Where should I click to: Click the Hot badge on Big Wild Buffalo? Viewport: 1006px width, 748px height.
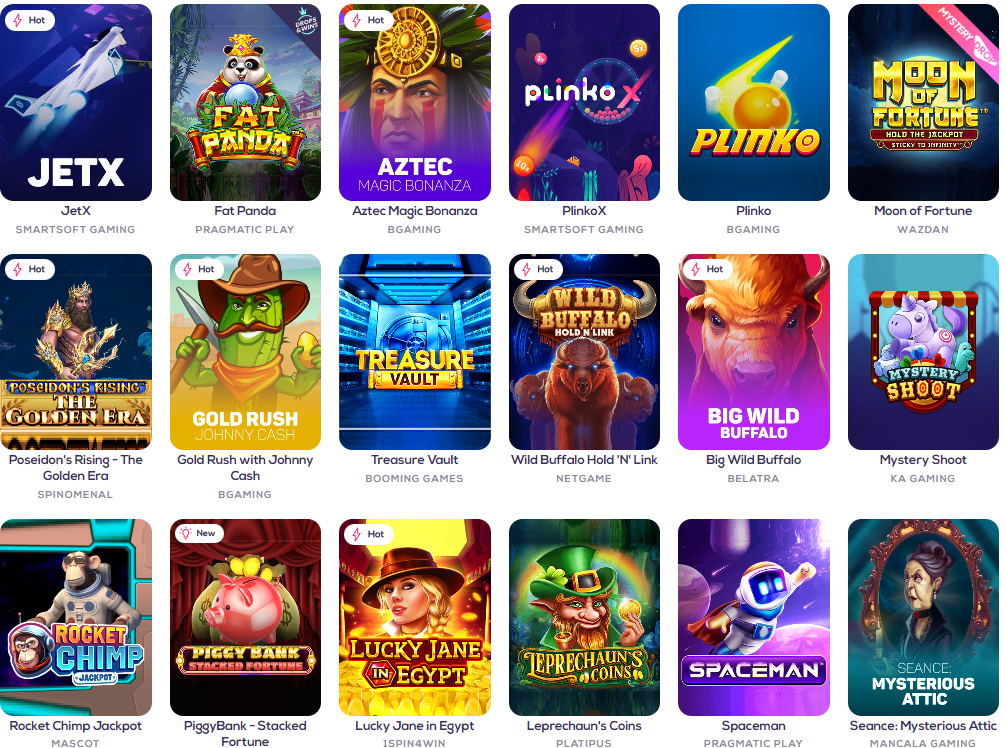(706, 269)
